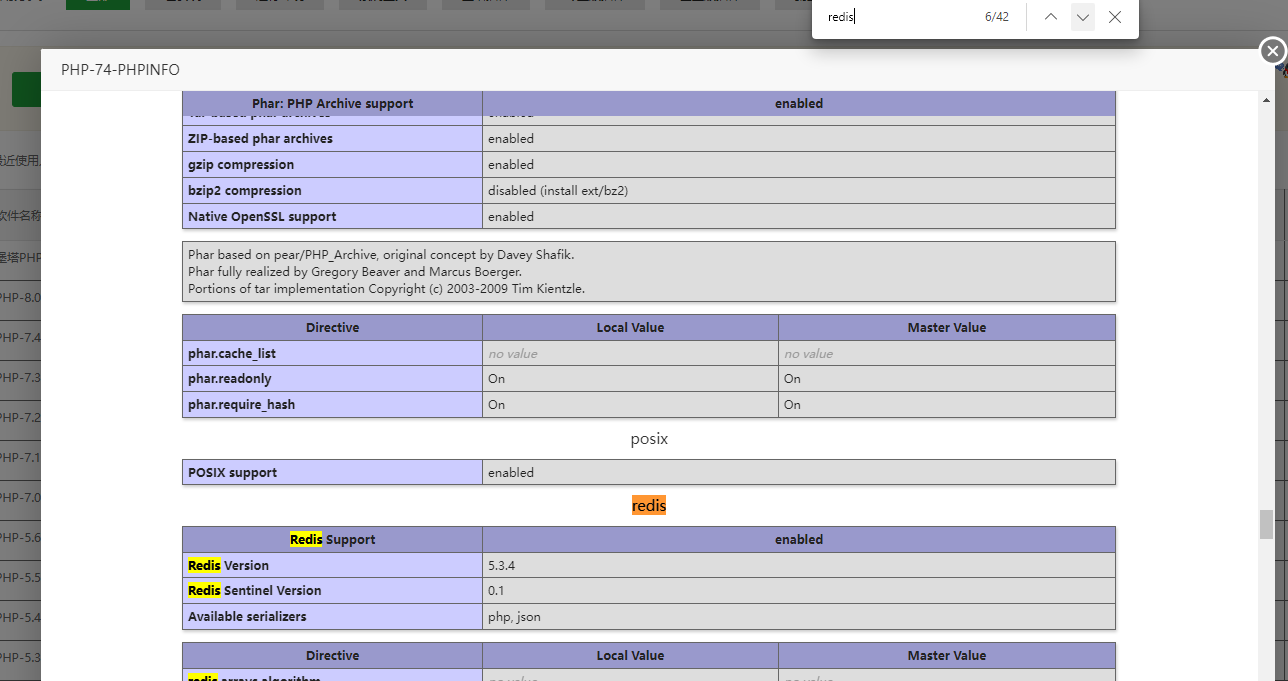Click the phar.require_hash directive

pyautogui.click(x=241, y=405)
